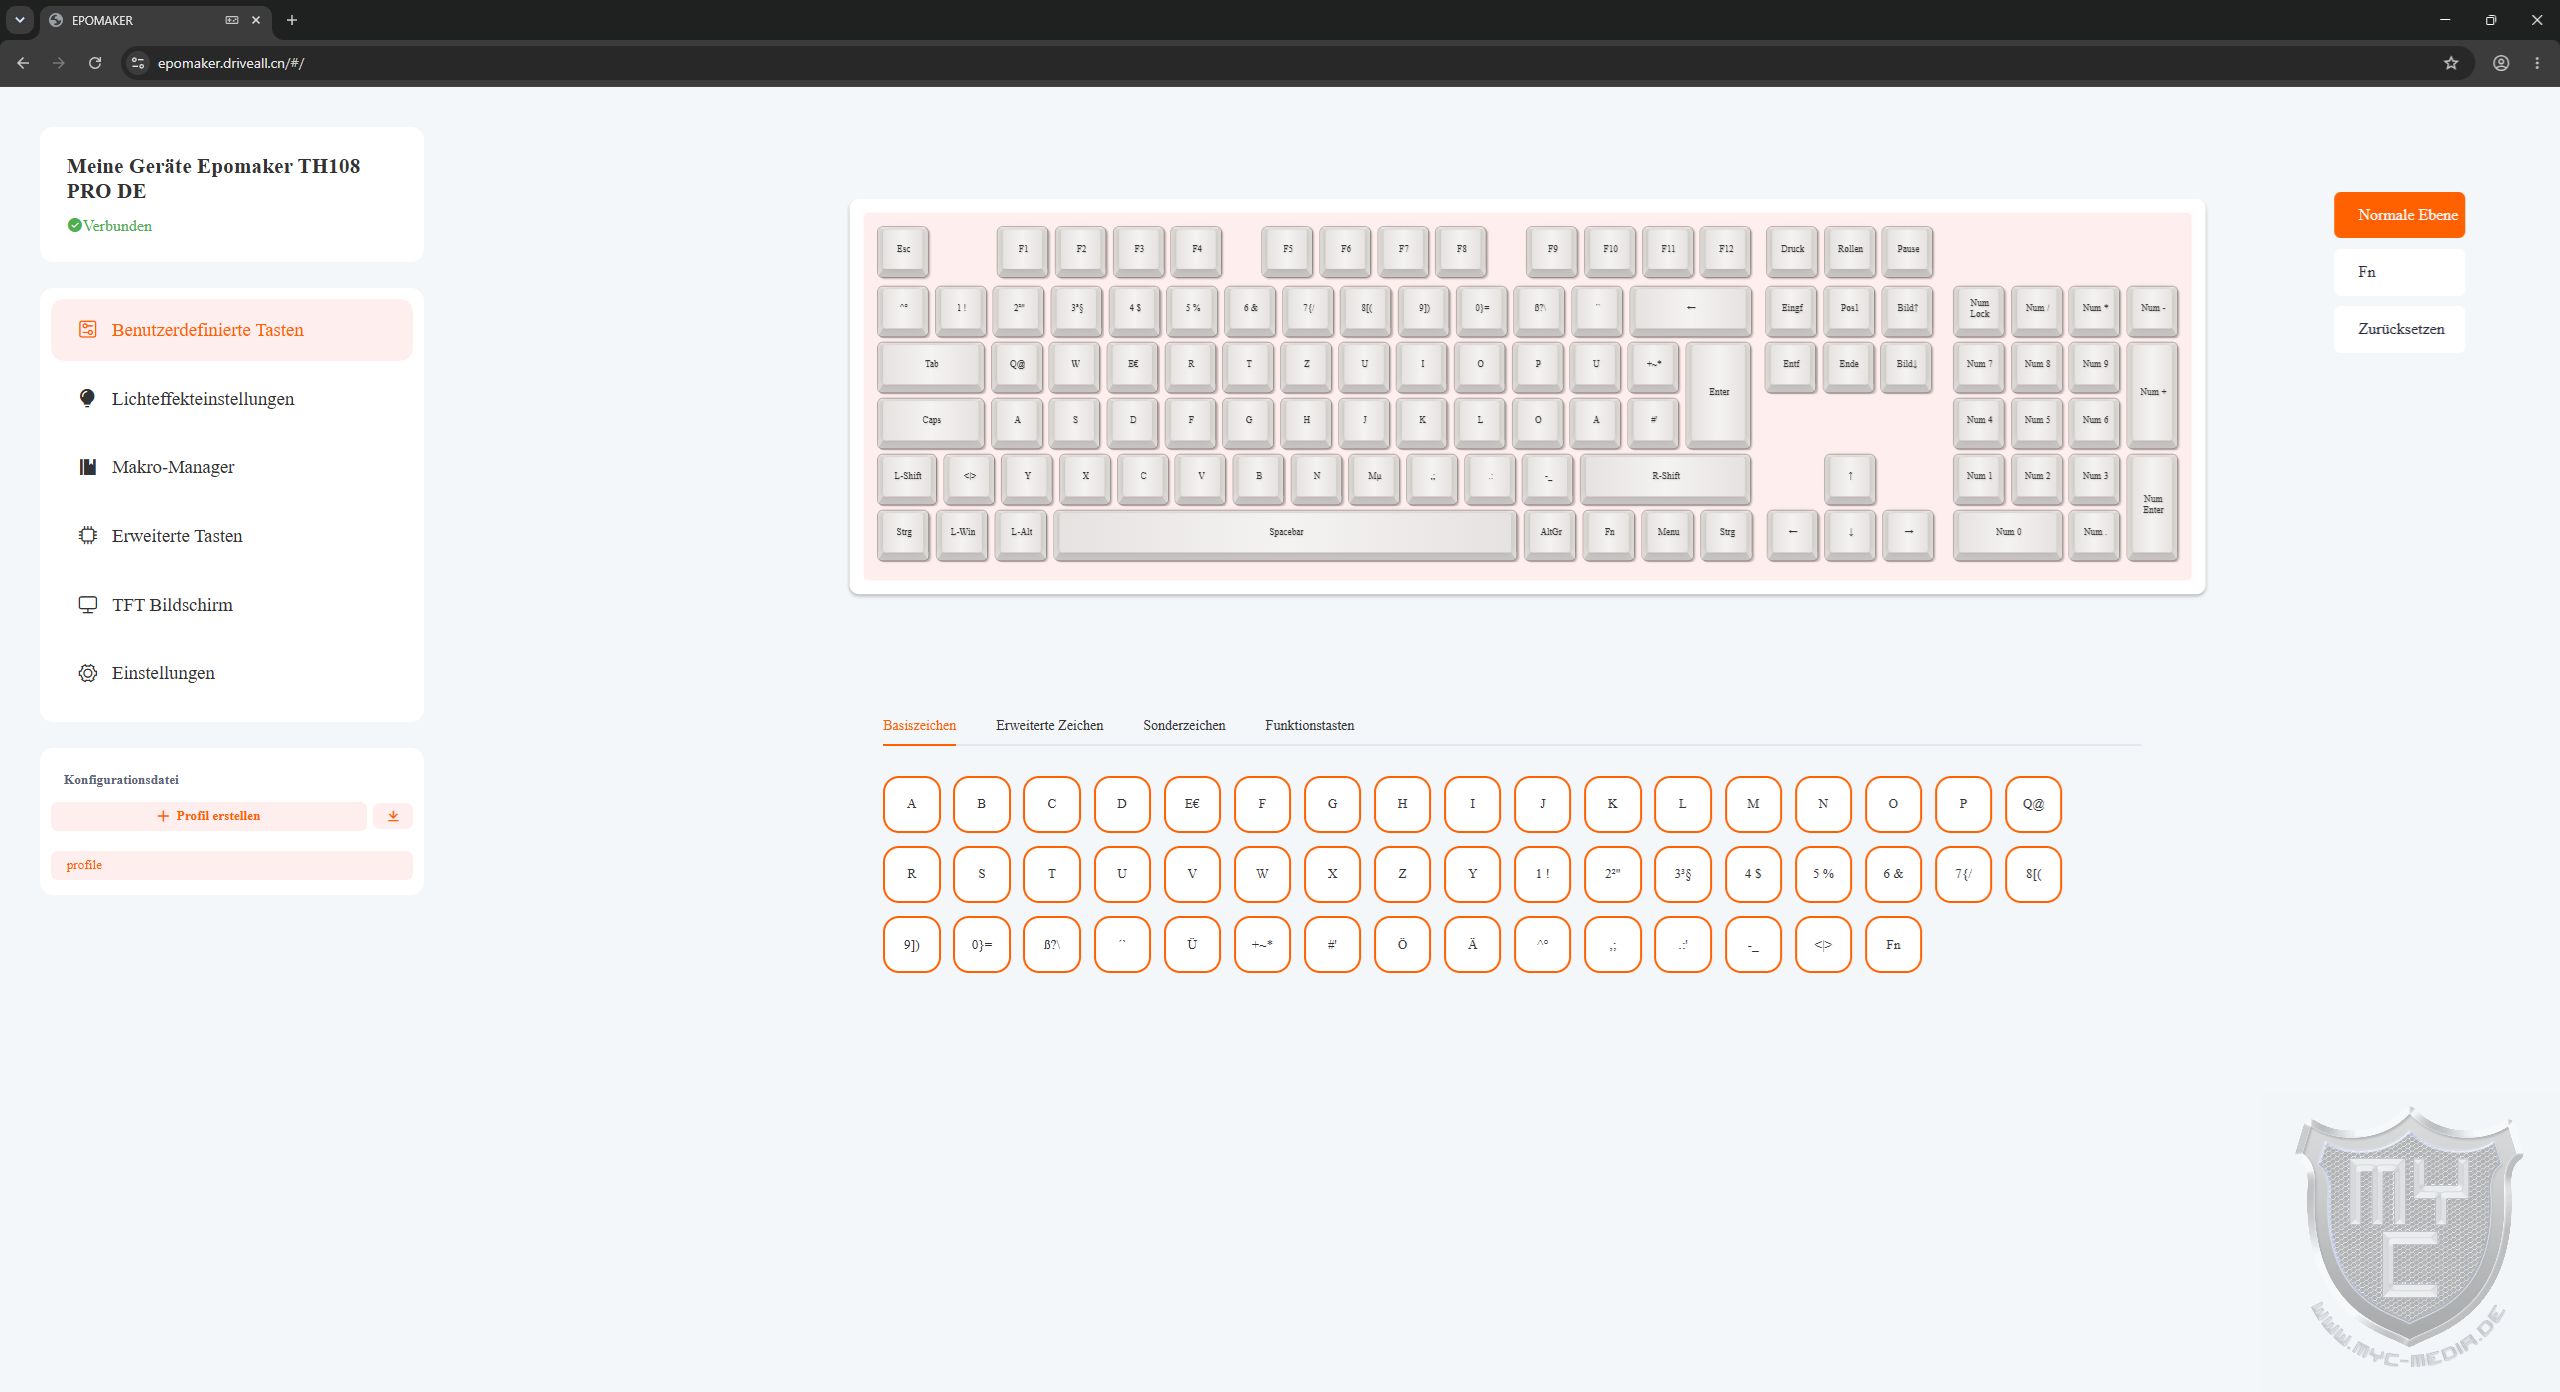Click the Num 0 key on the keyboard layout
This screenshot has height=1392, width=2560.
point(2008,534)
